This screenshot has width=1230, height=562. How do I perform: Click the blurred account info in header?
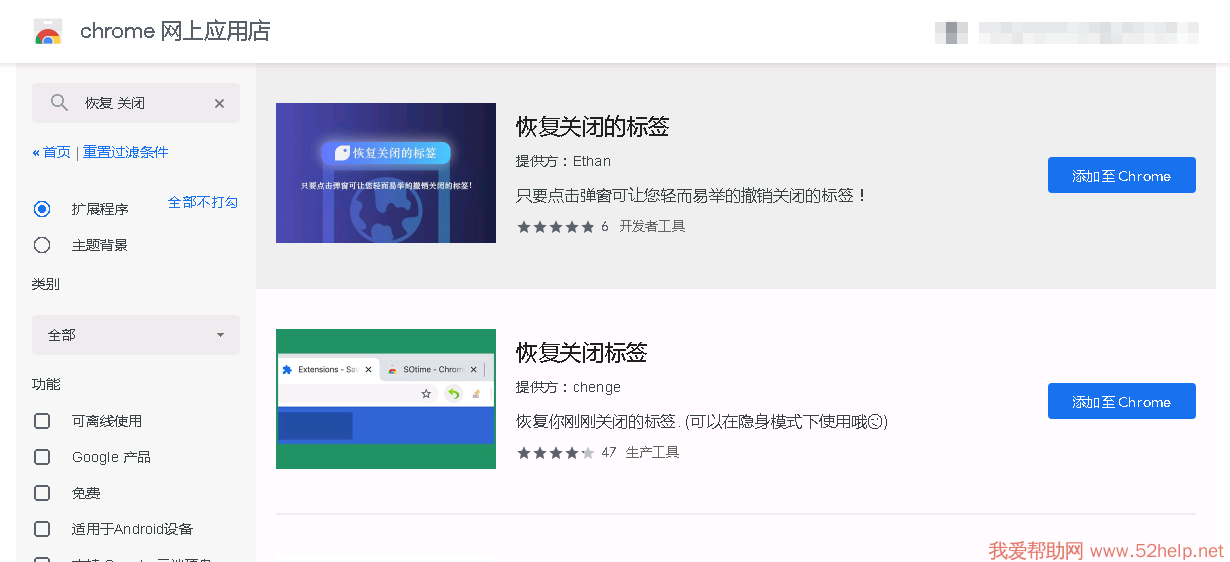coord(1066,32)
